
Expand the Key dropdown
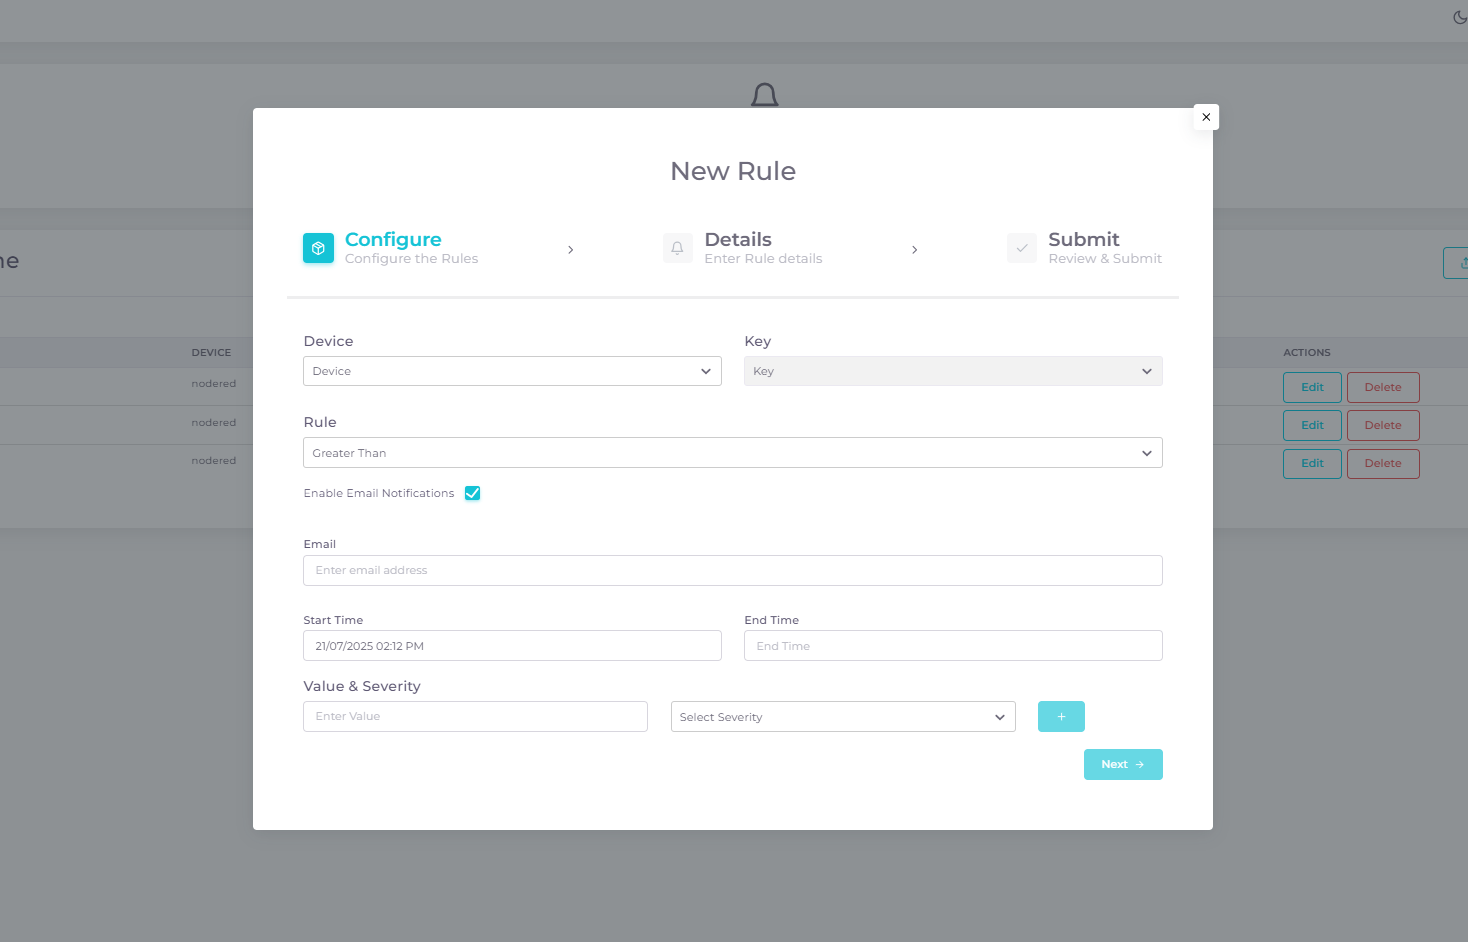coord(952,371)
